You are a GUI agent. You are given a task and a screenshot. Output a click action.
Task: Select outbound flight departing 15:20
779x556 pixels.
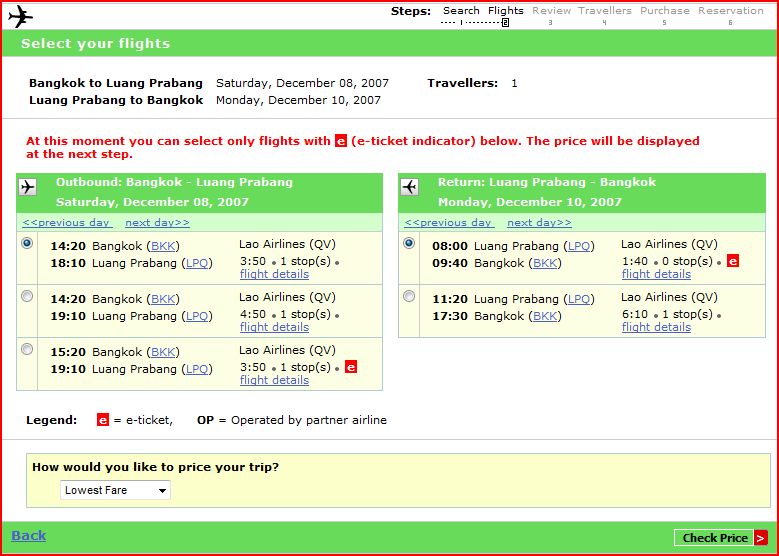click(27, 349)
